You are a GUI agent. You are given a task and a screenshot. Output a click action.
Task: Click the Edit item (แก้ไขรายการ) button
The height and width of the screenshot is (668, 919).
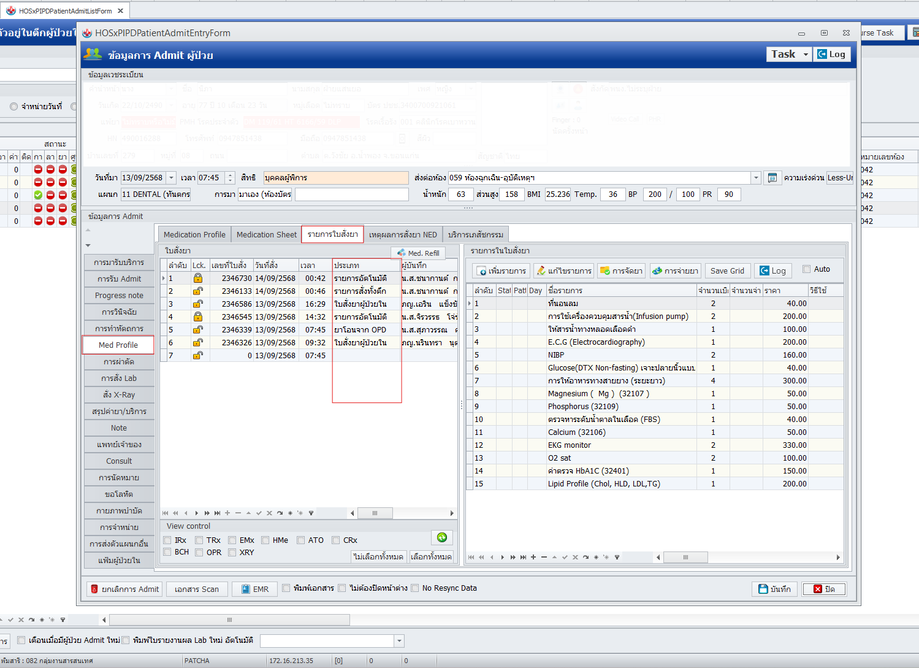tap(564, 271)
